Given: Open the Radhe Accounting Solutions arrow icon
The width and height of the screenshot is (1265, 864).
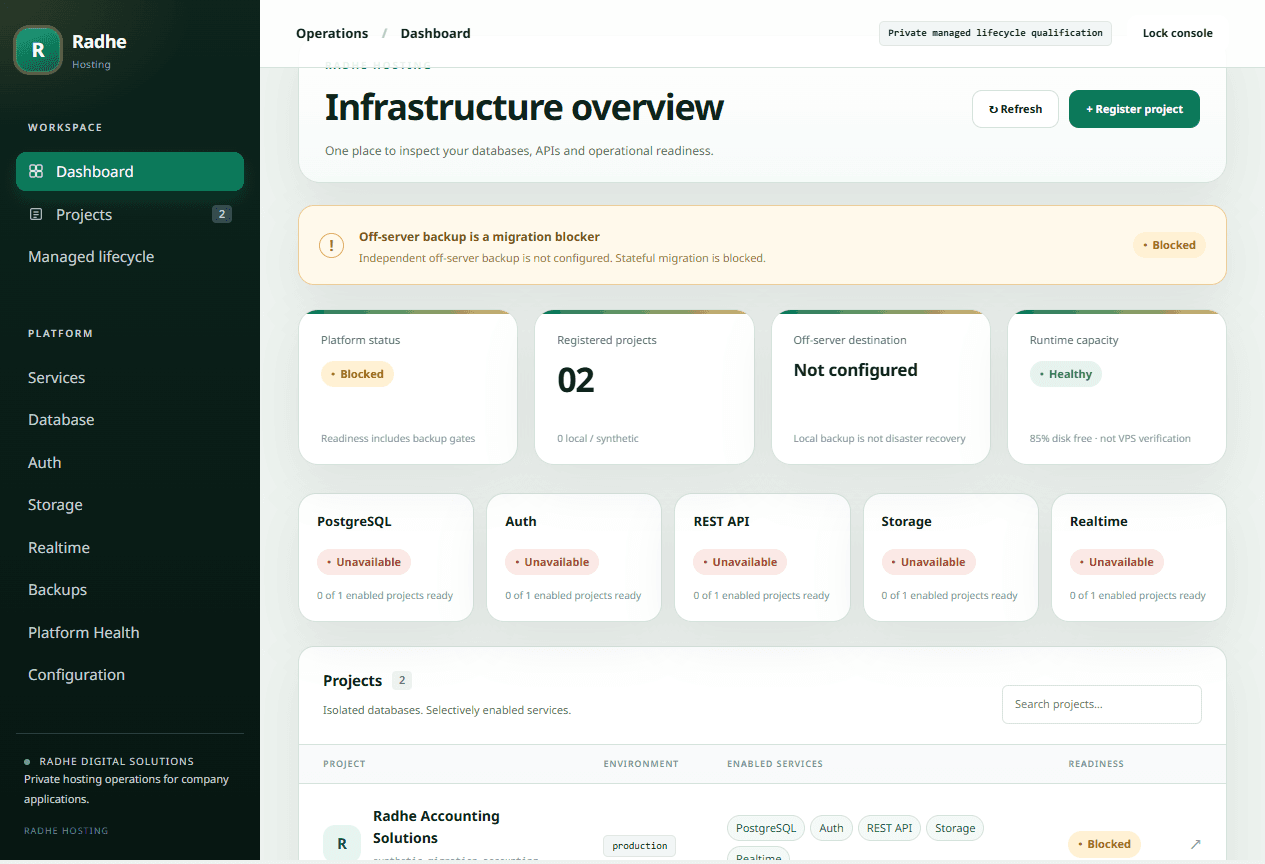Looking at the screenshot, I should (x=1195, y=844).
